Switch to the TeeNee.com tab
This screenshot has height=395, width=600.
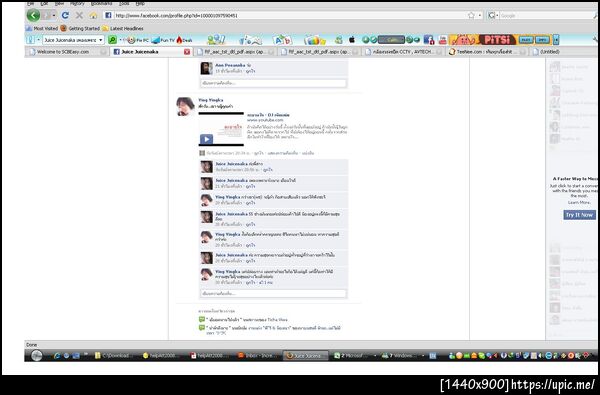(486, 51)
